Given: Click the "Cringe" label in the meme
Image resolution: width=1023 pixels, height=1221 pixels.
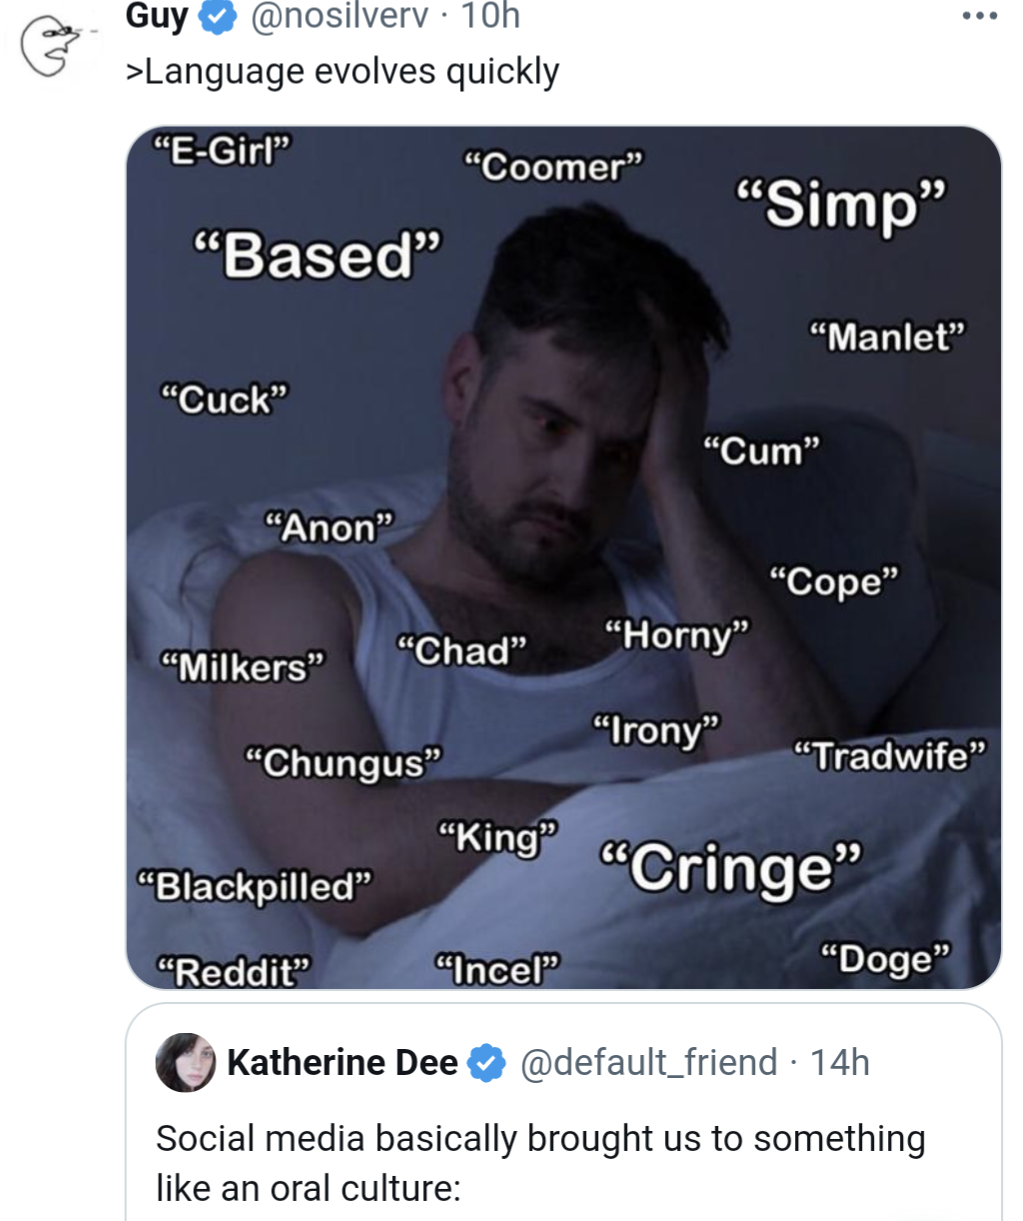Looking at the screenshot, I should [730, 867].
